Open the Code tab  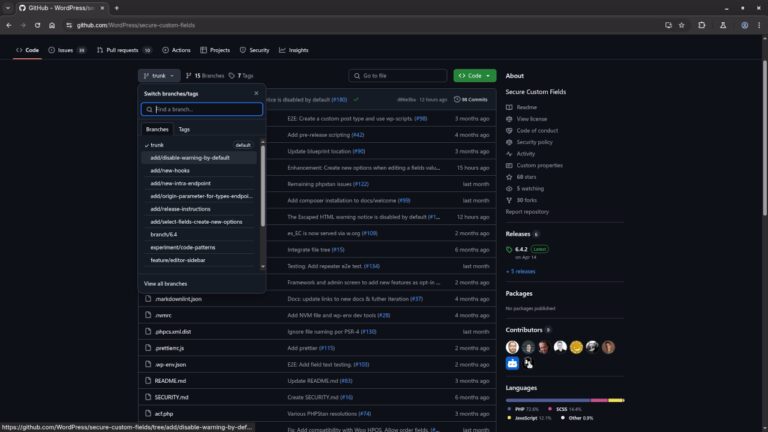(27, 50)
